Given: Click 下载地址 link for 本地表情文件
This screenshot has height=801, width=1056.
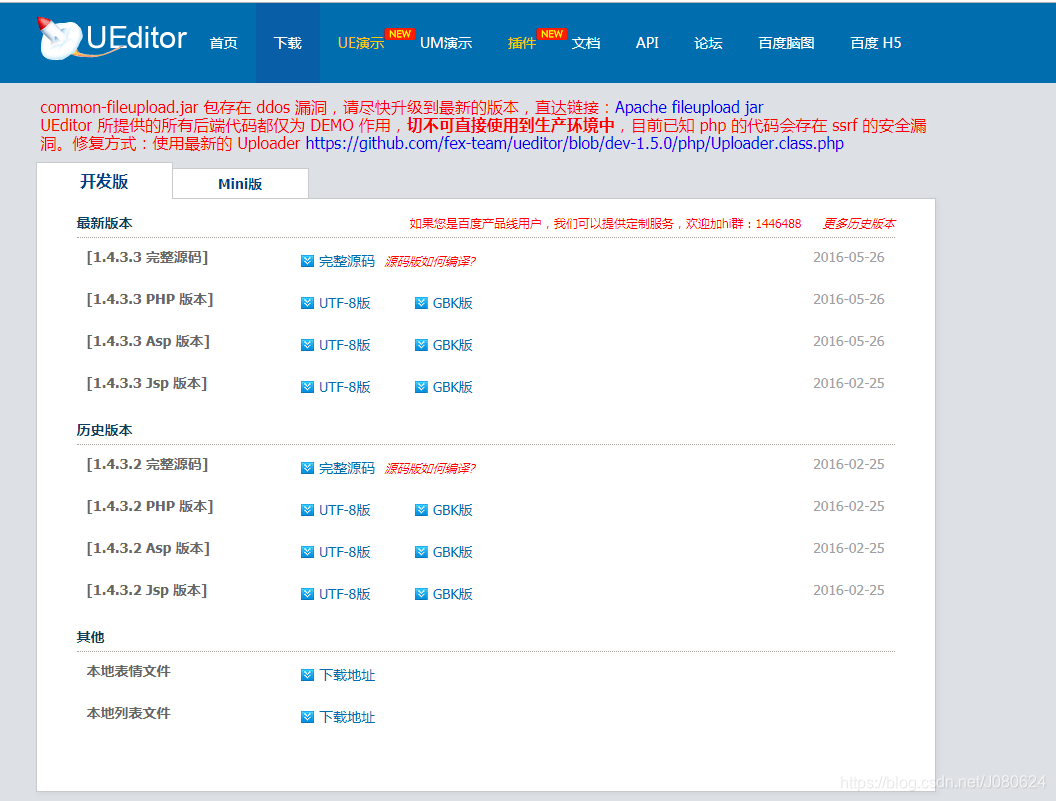Looking at the screenshot, I should point(347,675).
